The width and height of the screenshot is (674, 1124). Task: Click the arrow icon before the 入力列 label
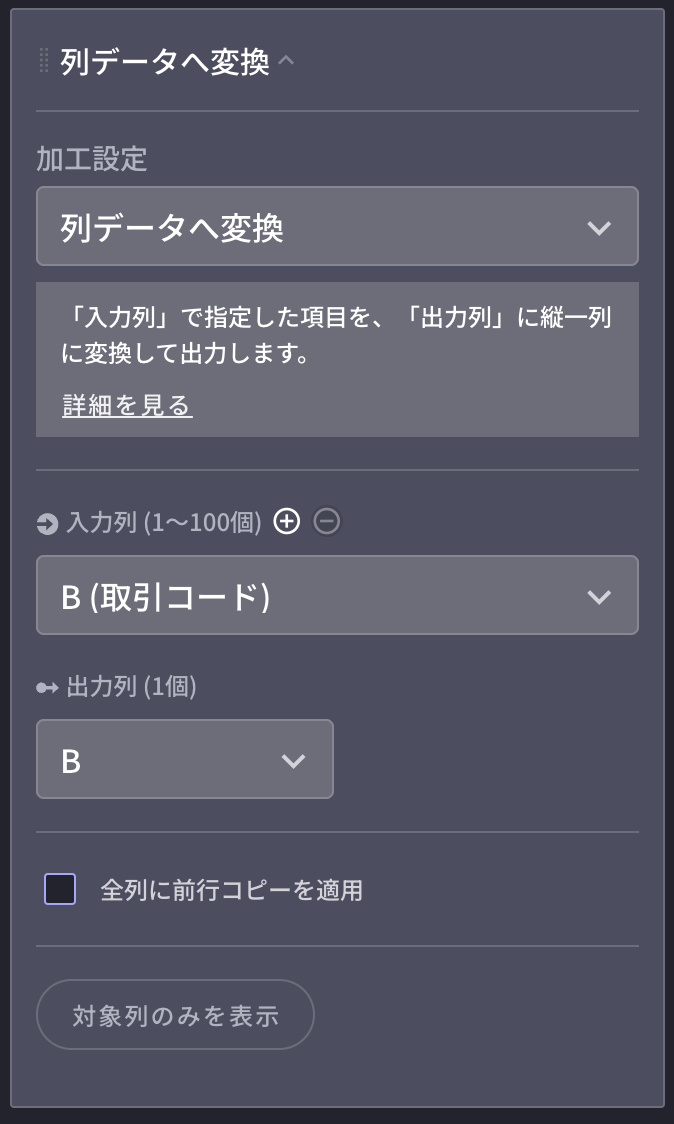click(x=47, y=521)
